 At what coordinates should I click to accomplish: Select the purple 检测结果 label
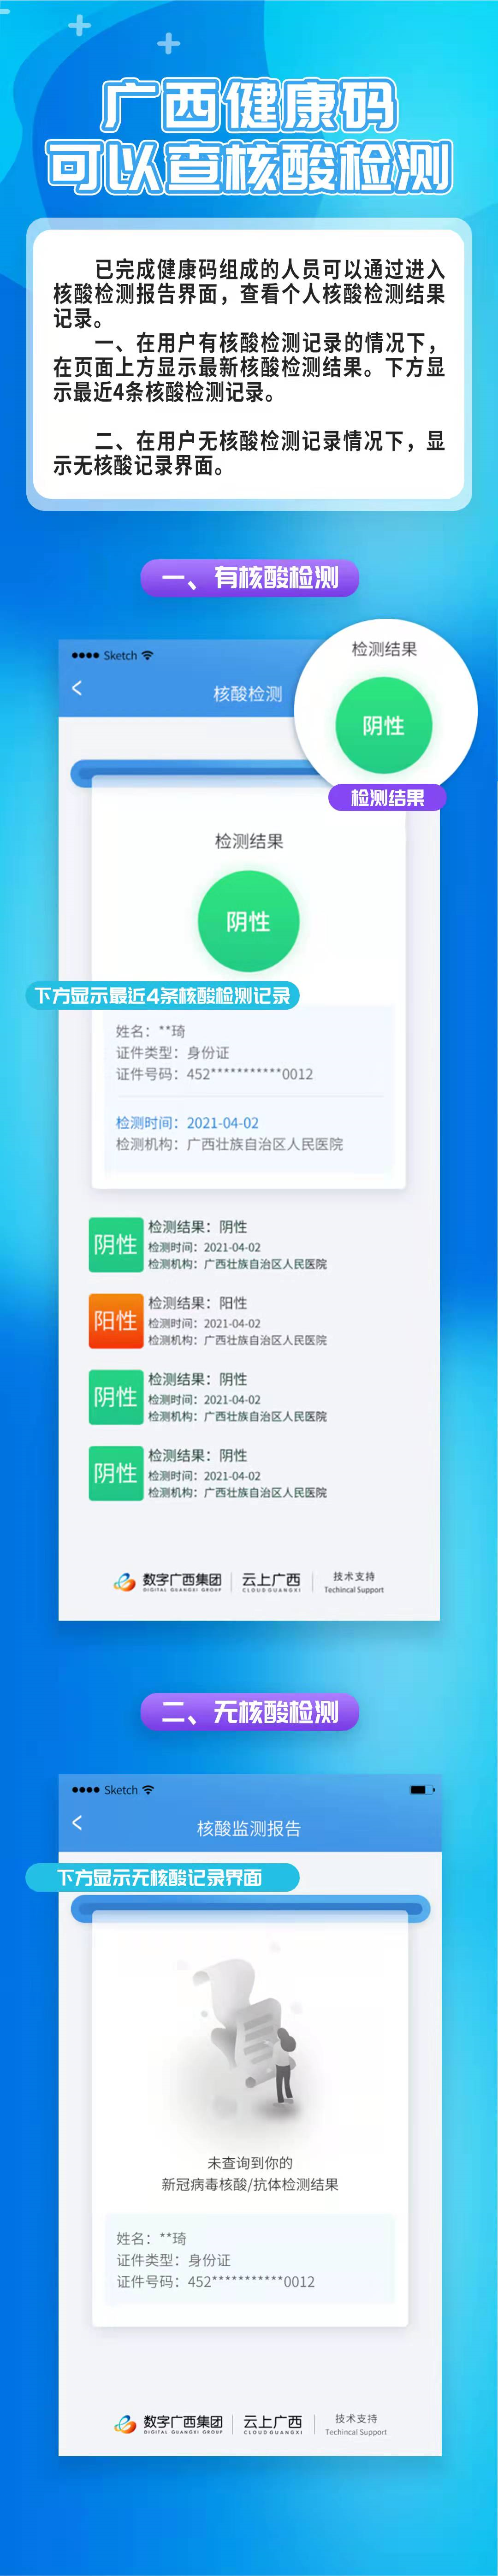point(387,797)
